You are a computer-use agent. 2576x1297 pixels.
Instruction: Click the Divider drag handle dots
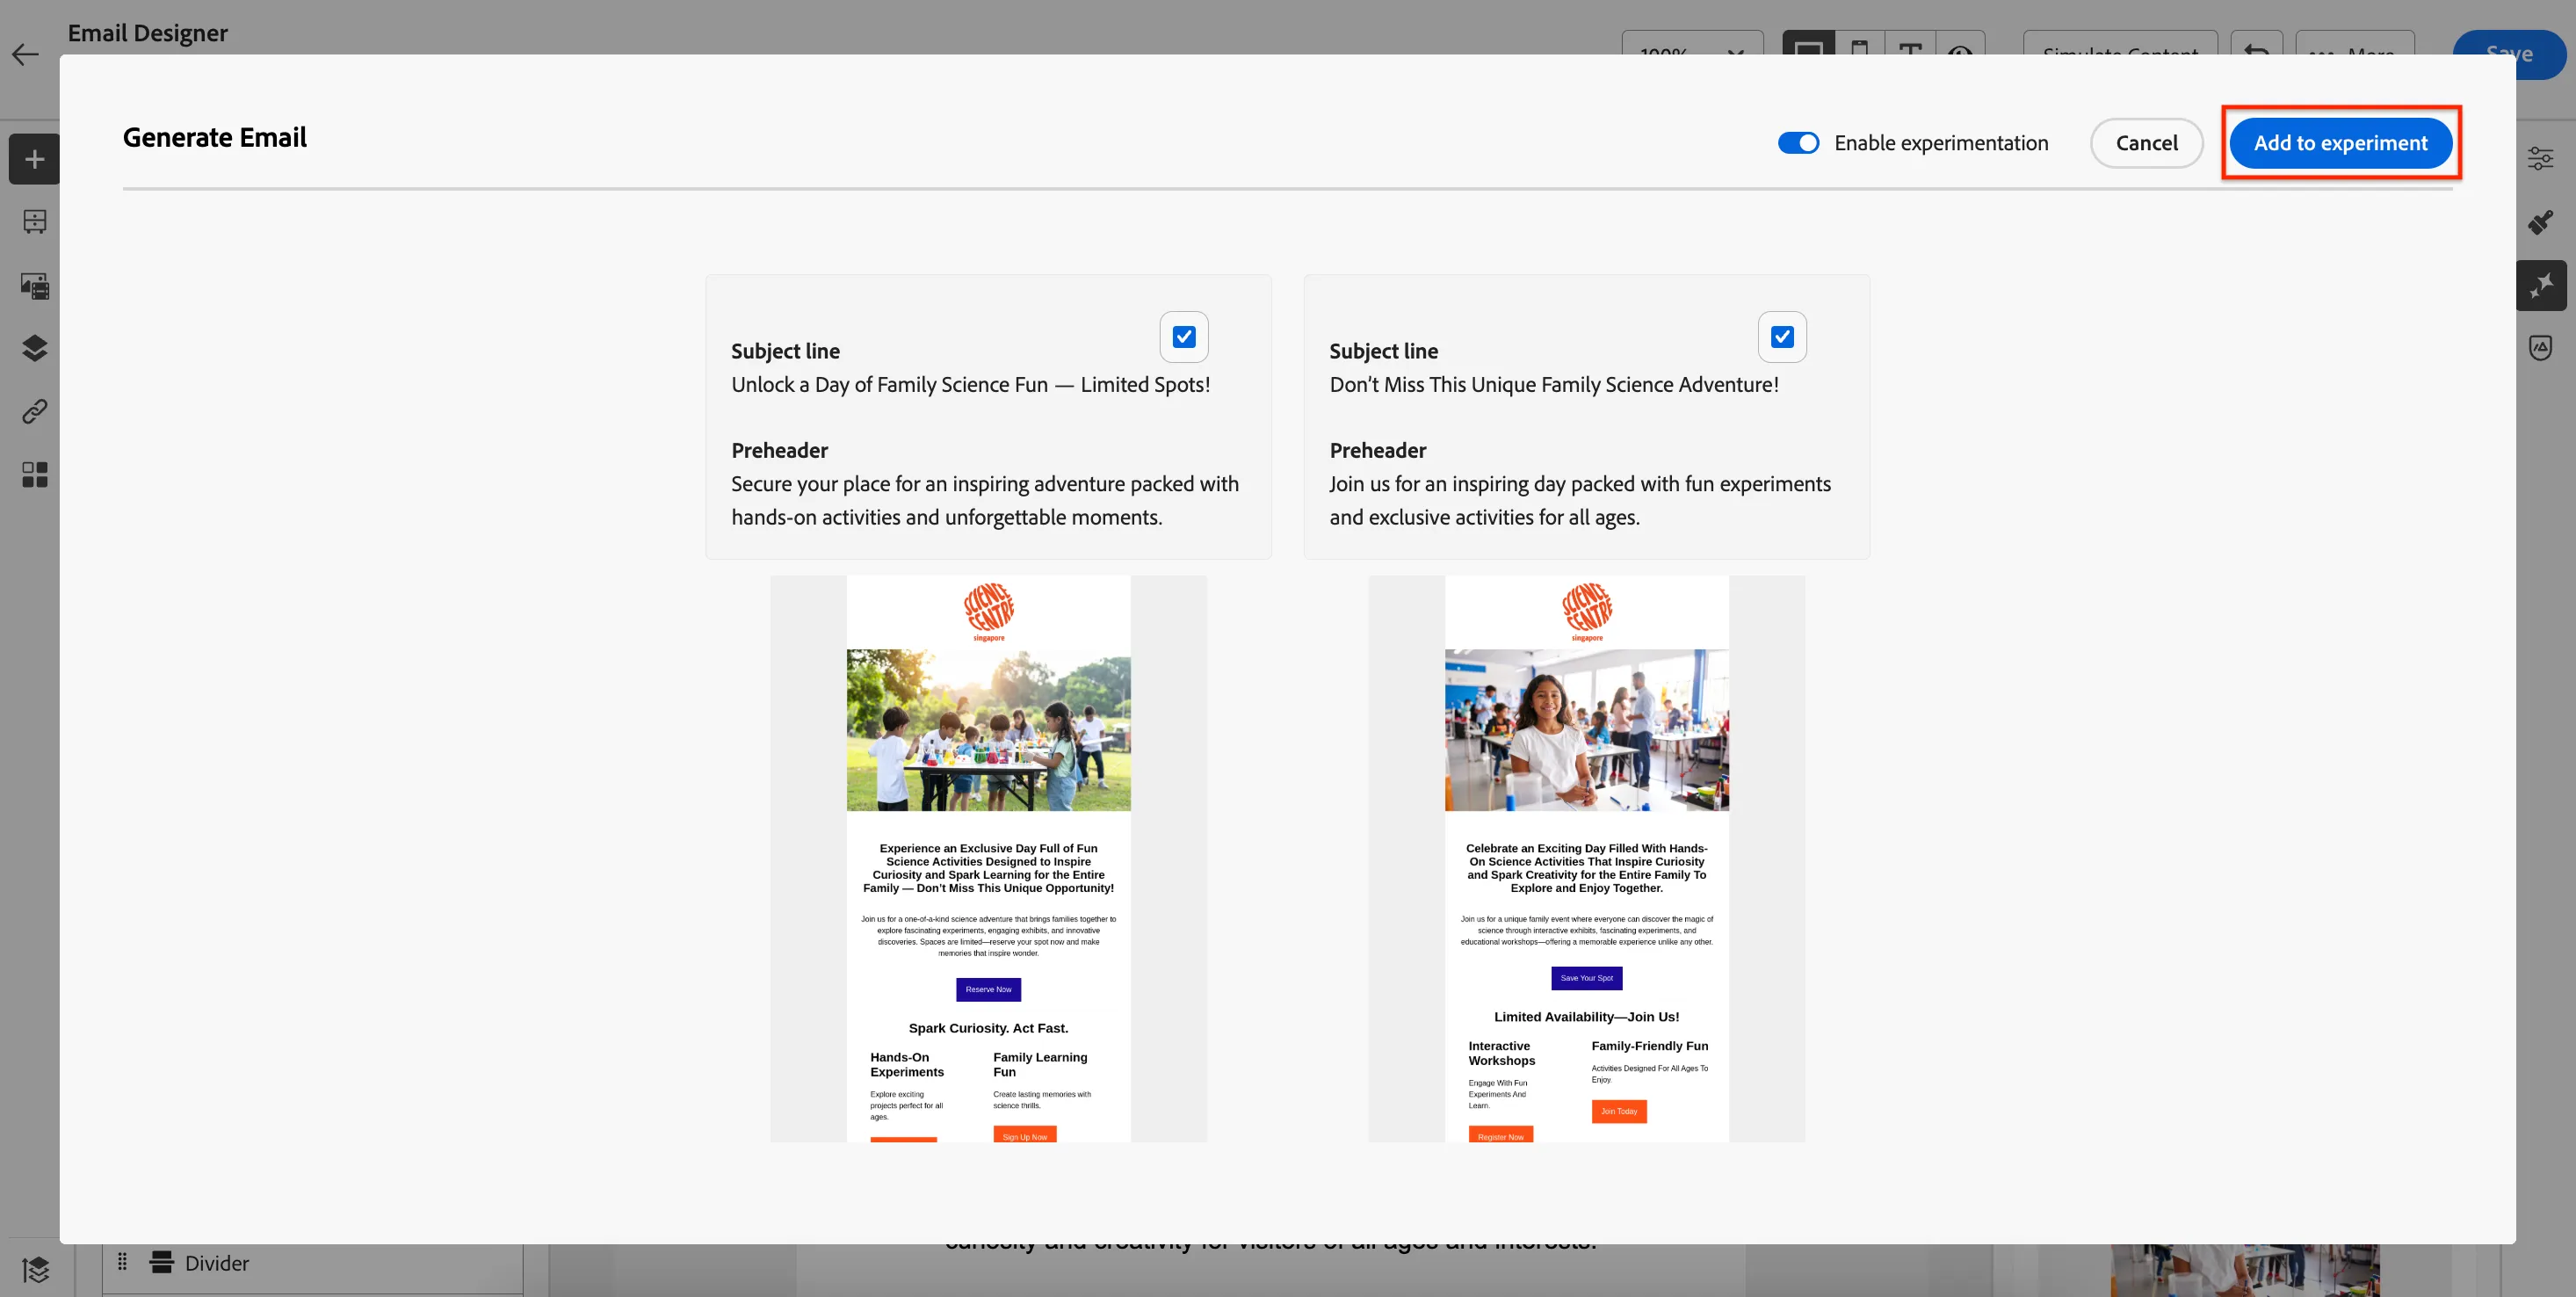pos(122,1262)
